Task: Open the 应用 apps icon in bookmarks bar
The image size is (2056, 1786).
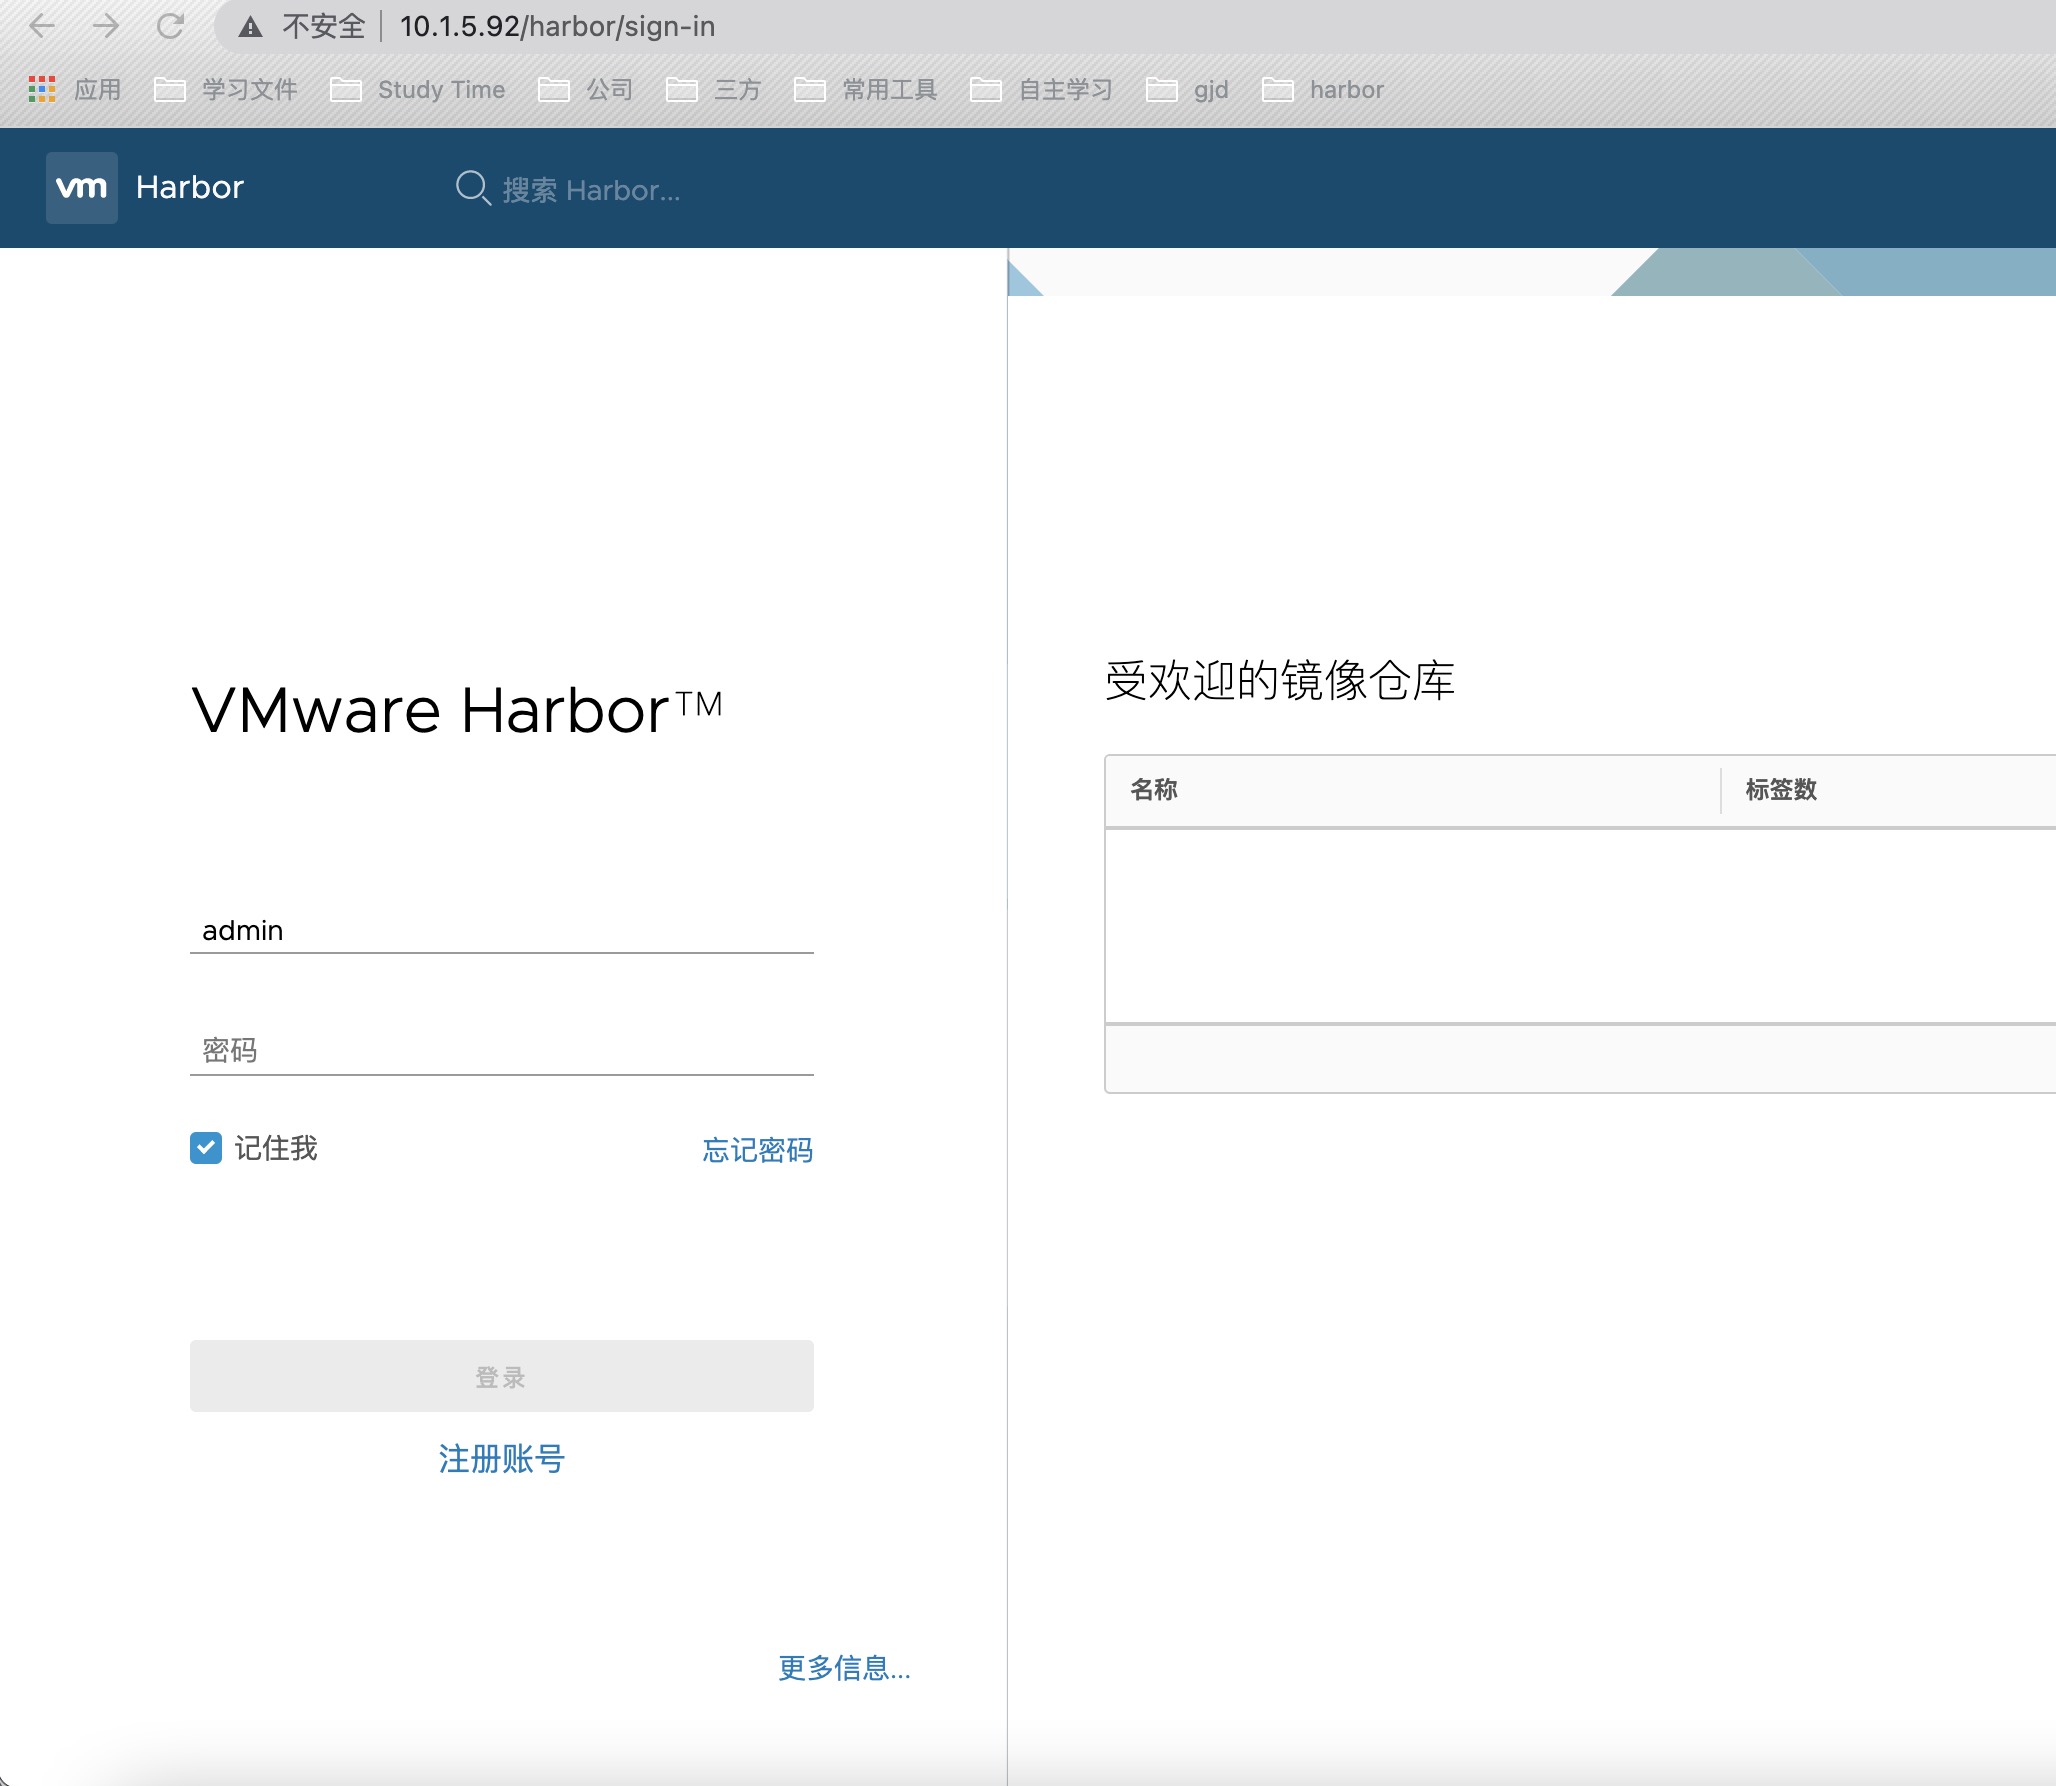Action: (x=42, y=89)
